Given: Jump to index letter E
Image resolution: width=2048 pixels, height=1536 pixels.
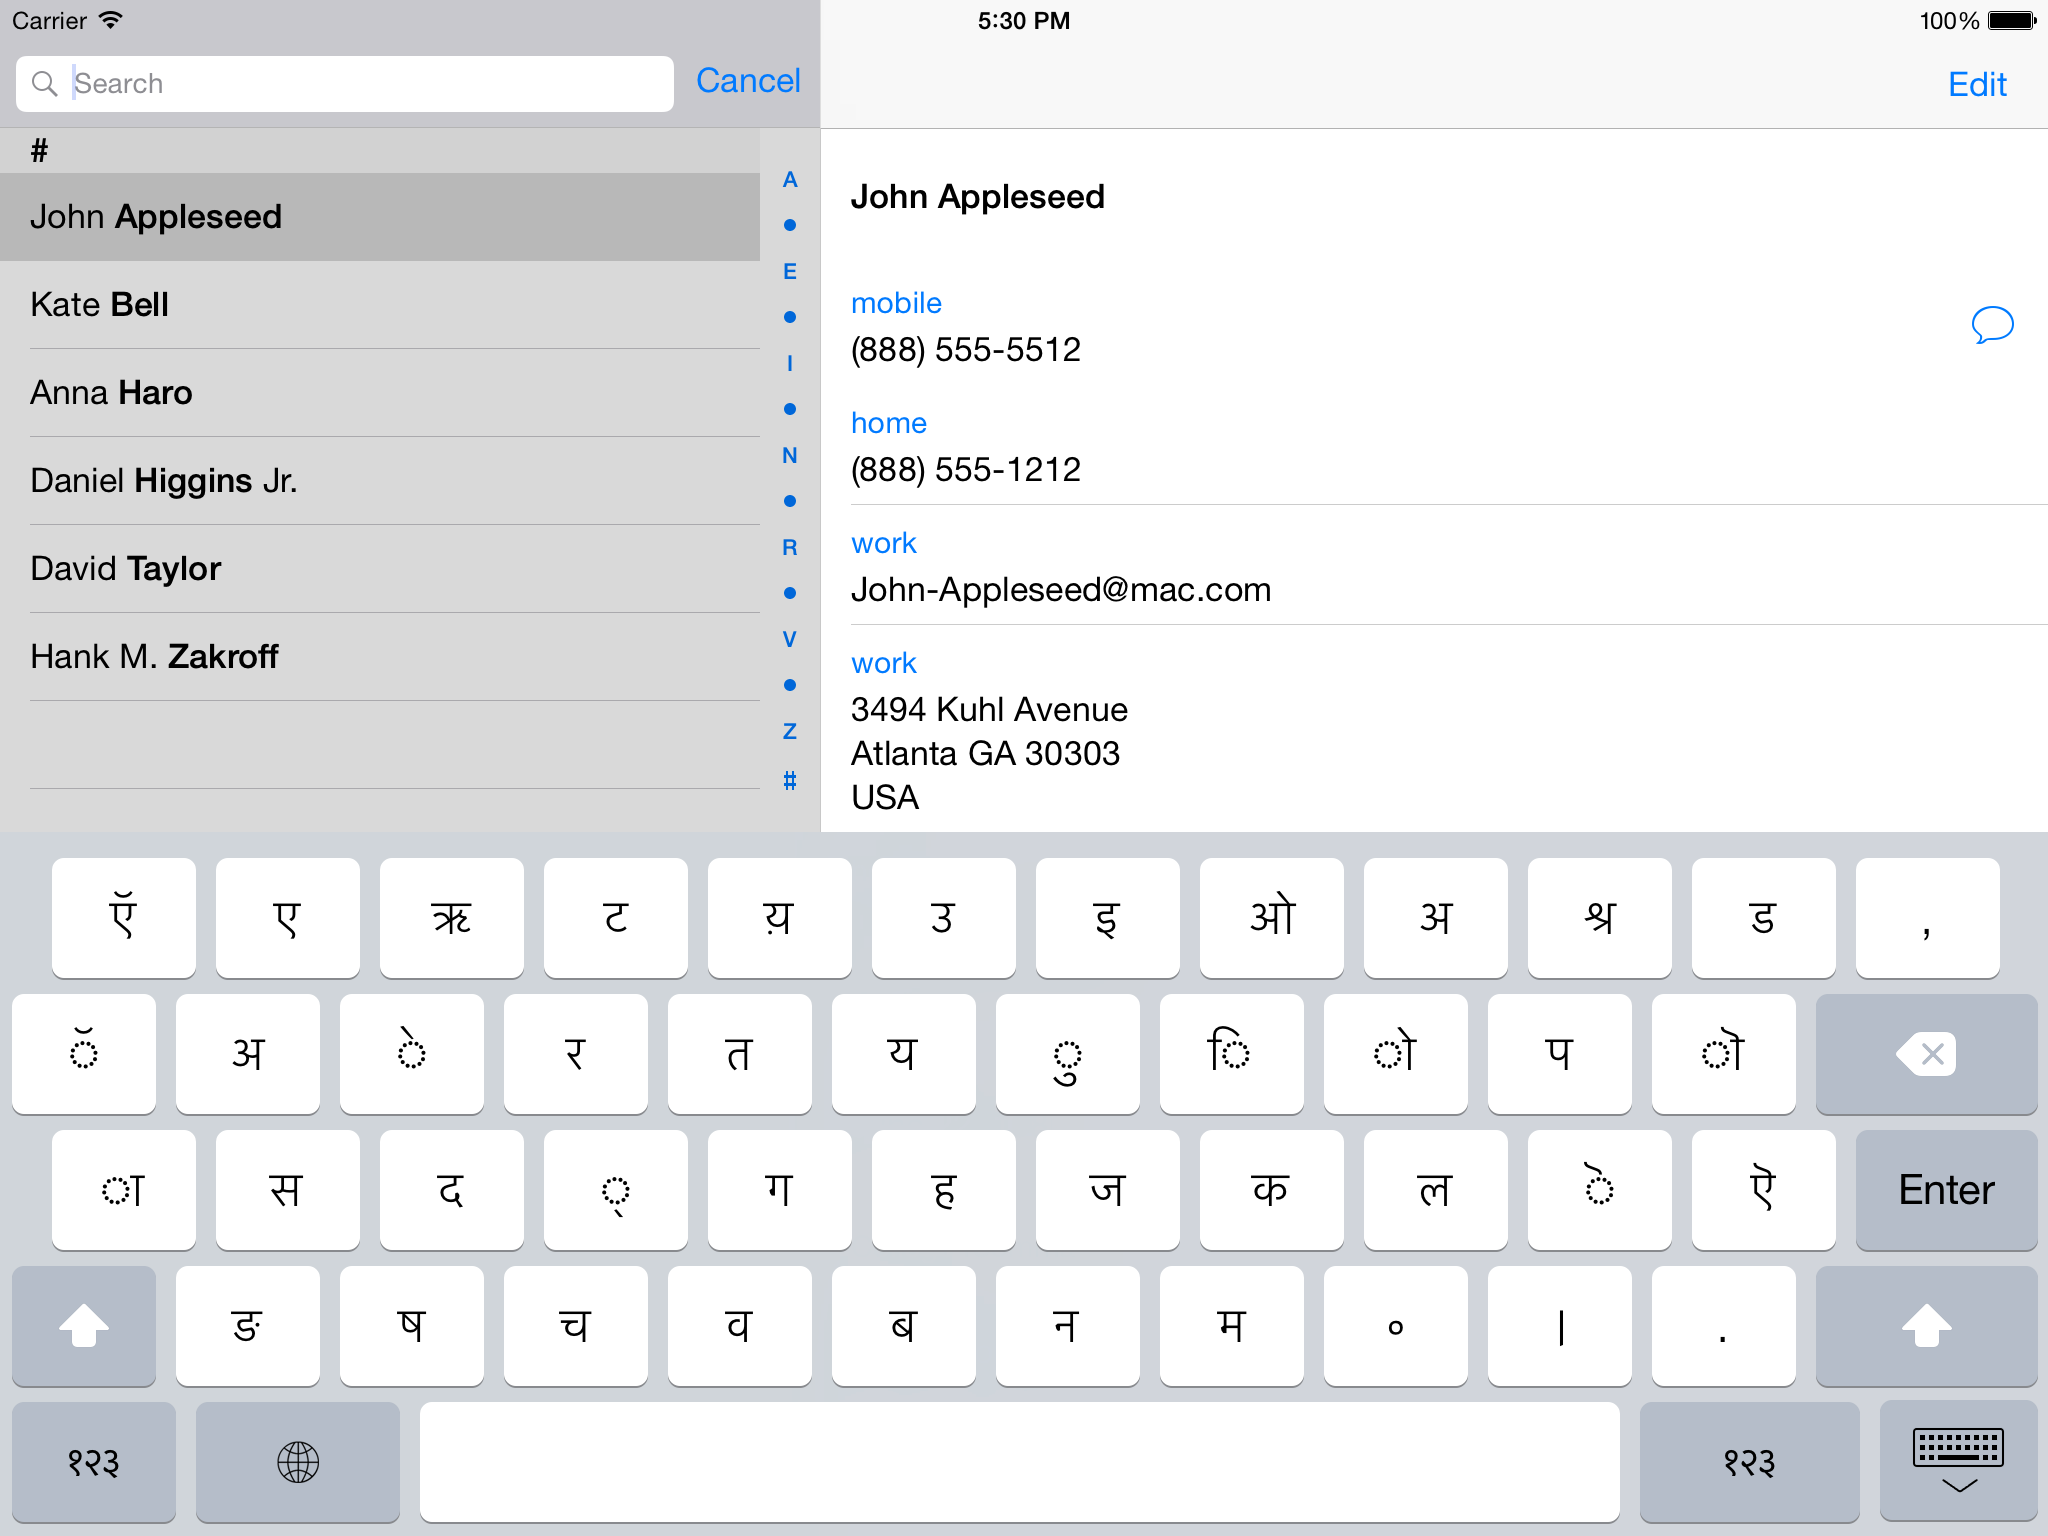Looking at the screenshot, I should [x=790, y=272].
